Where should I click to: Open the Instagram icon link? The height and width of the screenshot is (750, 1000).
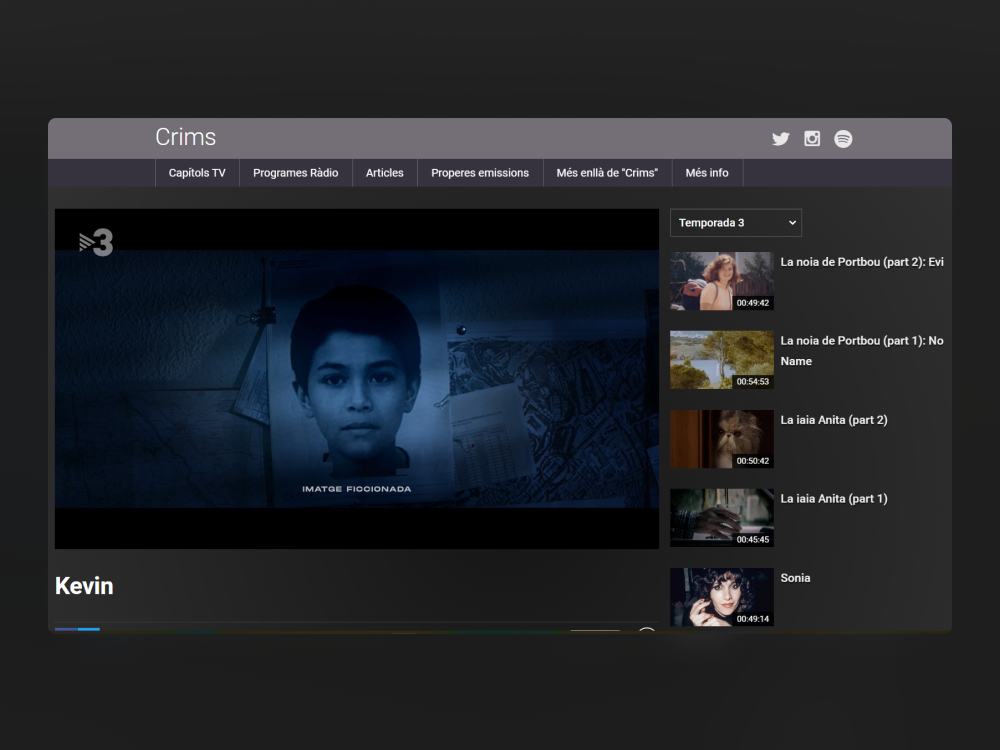click(x=812, y=139)
